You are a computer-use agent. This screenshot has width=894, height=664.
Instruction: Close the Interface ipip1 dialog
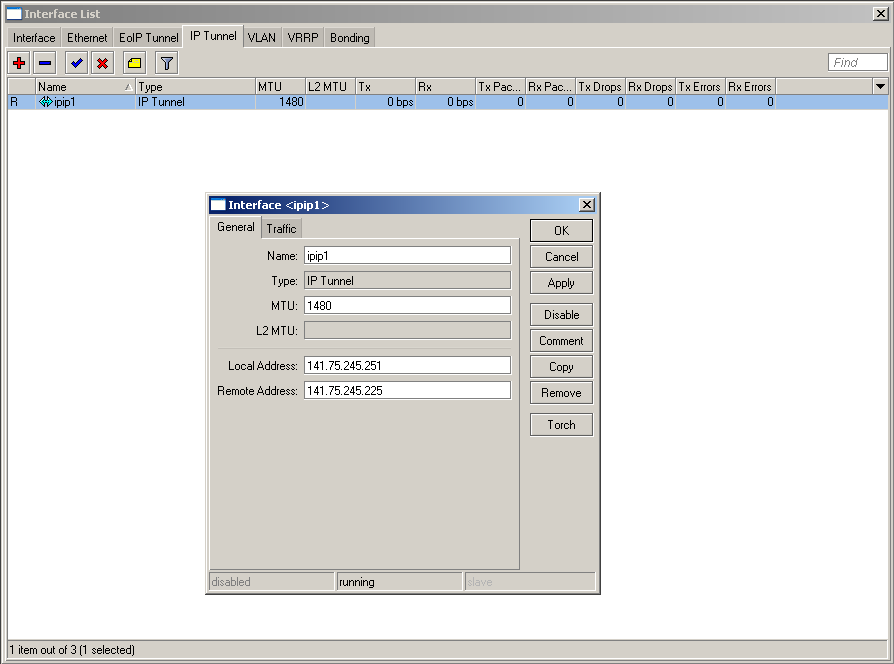[587, 205]
